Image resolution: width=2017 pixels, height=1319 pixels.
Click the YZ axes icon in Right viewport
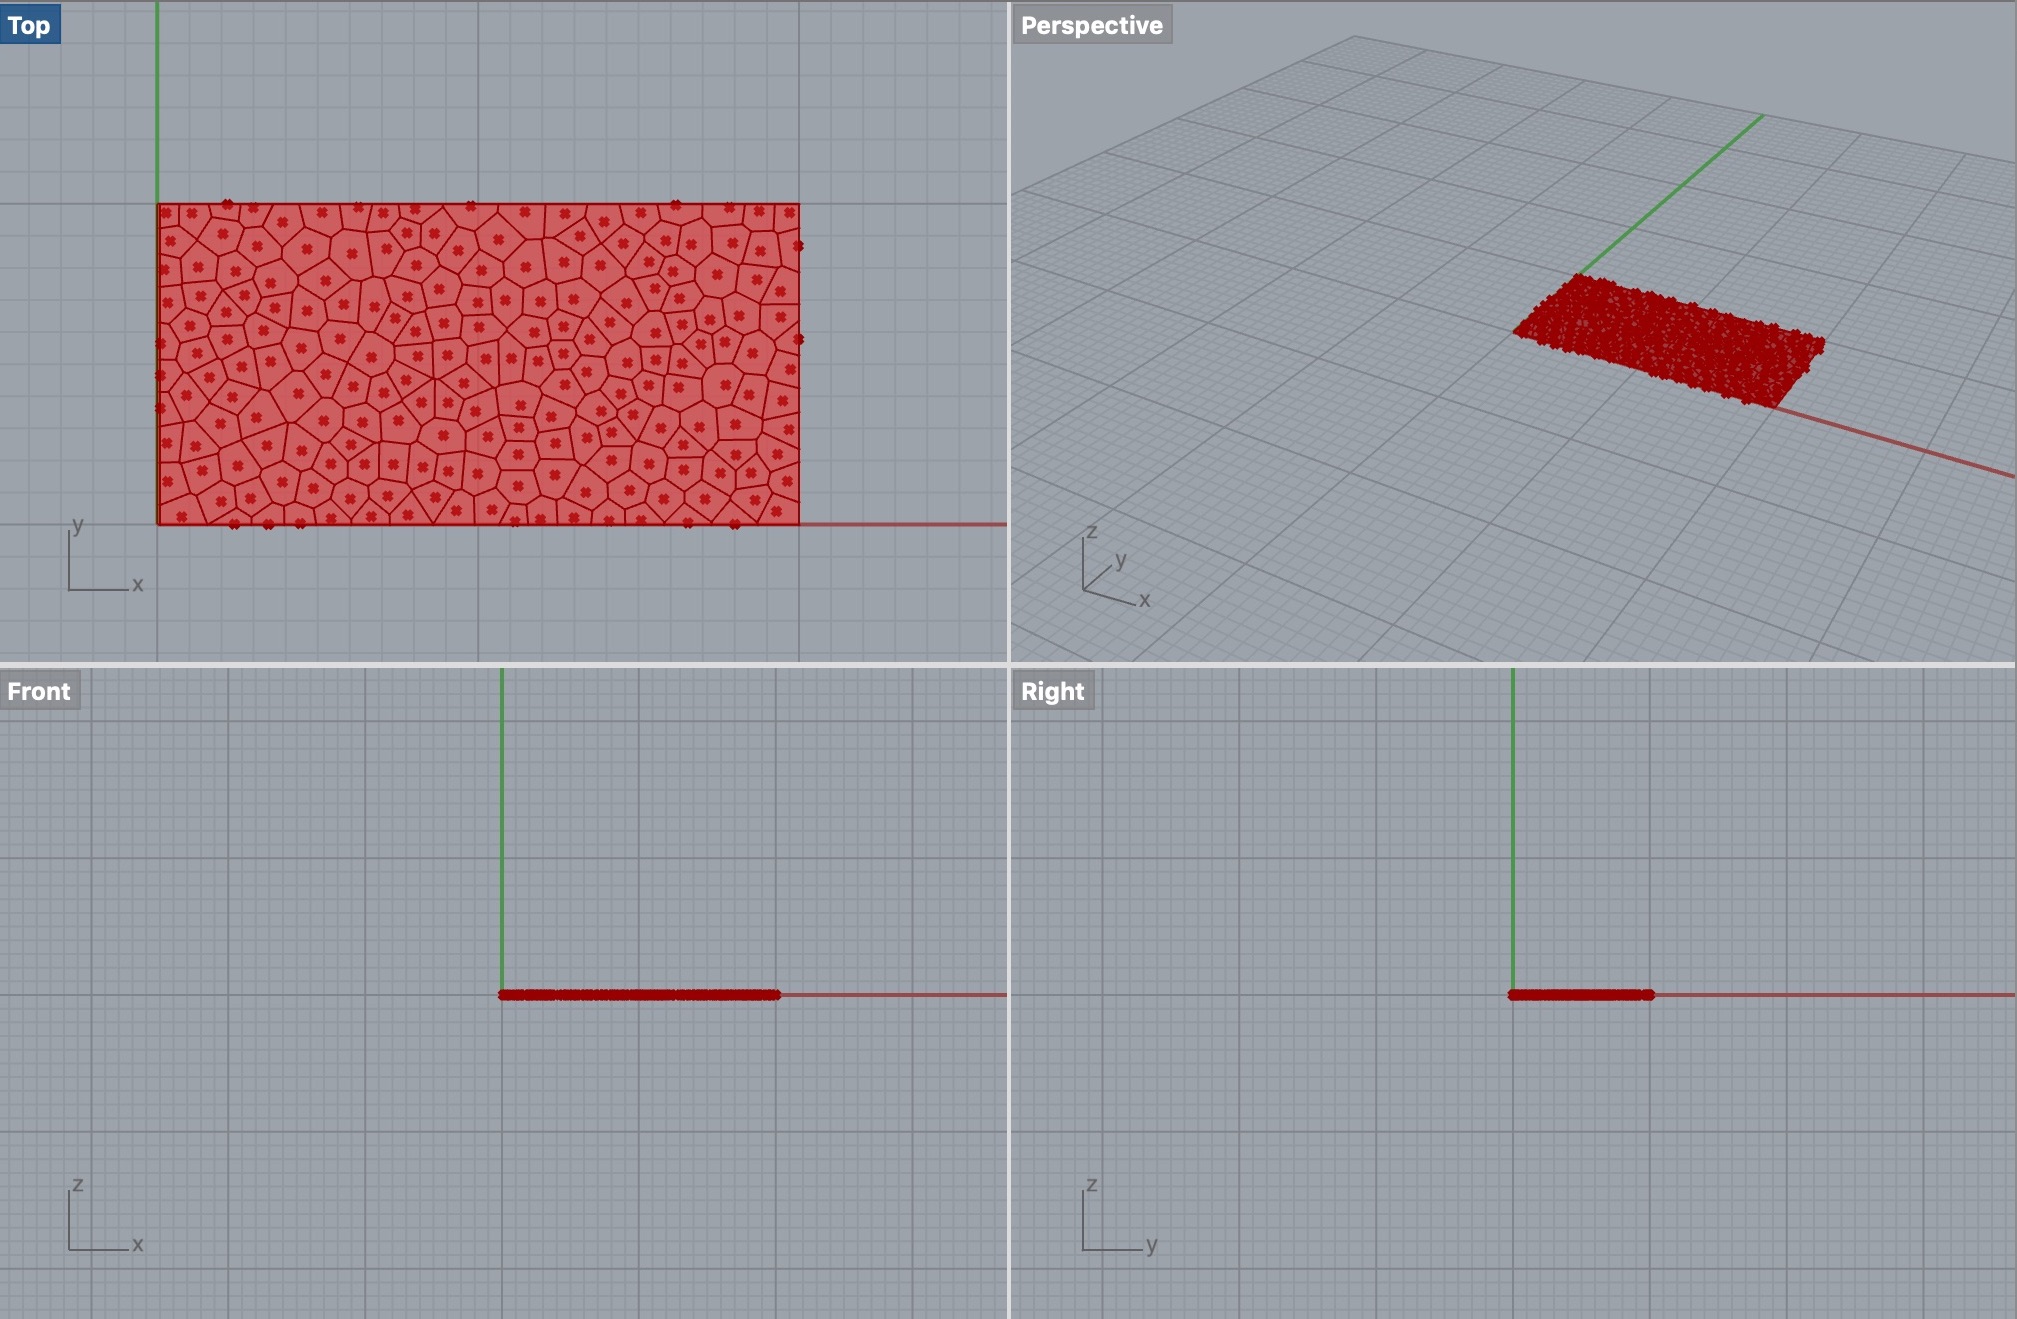tap(1113, 1222)
